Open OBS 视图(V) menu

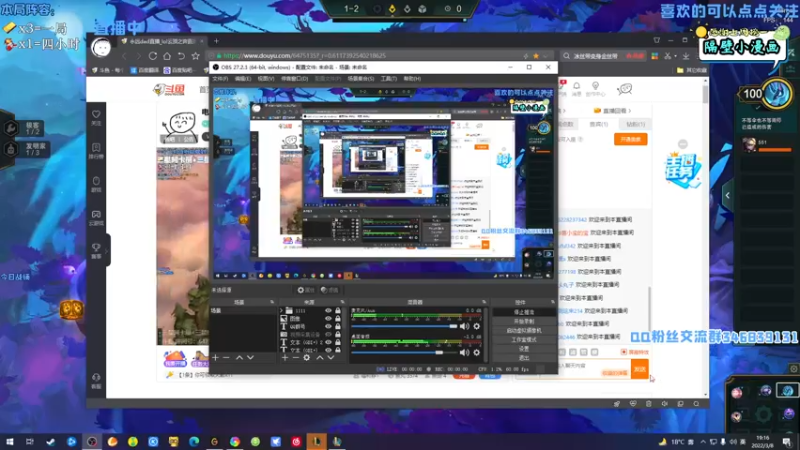pyautogui.click(x=266, y=79)
